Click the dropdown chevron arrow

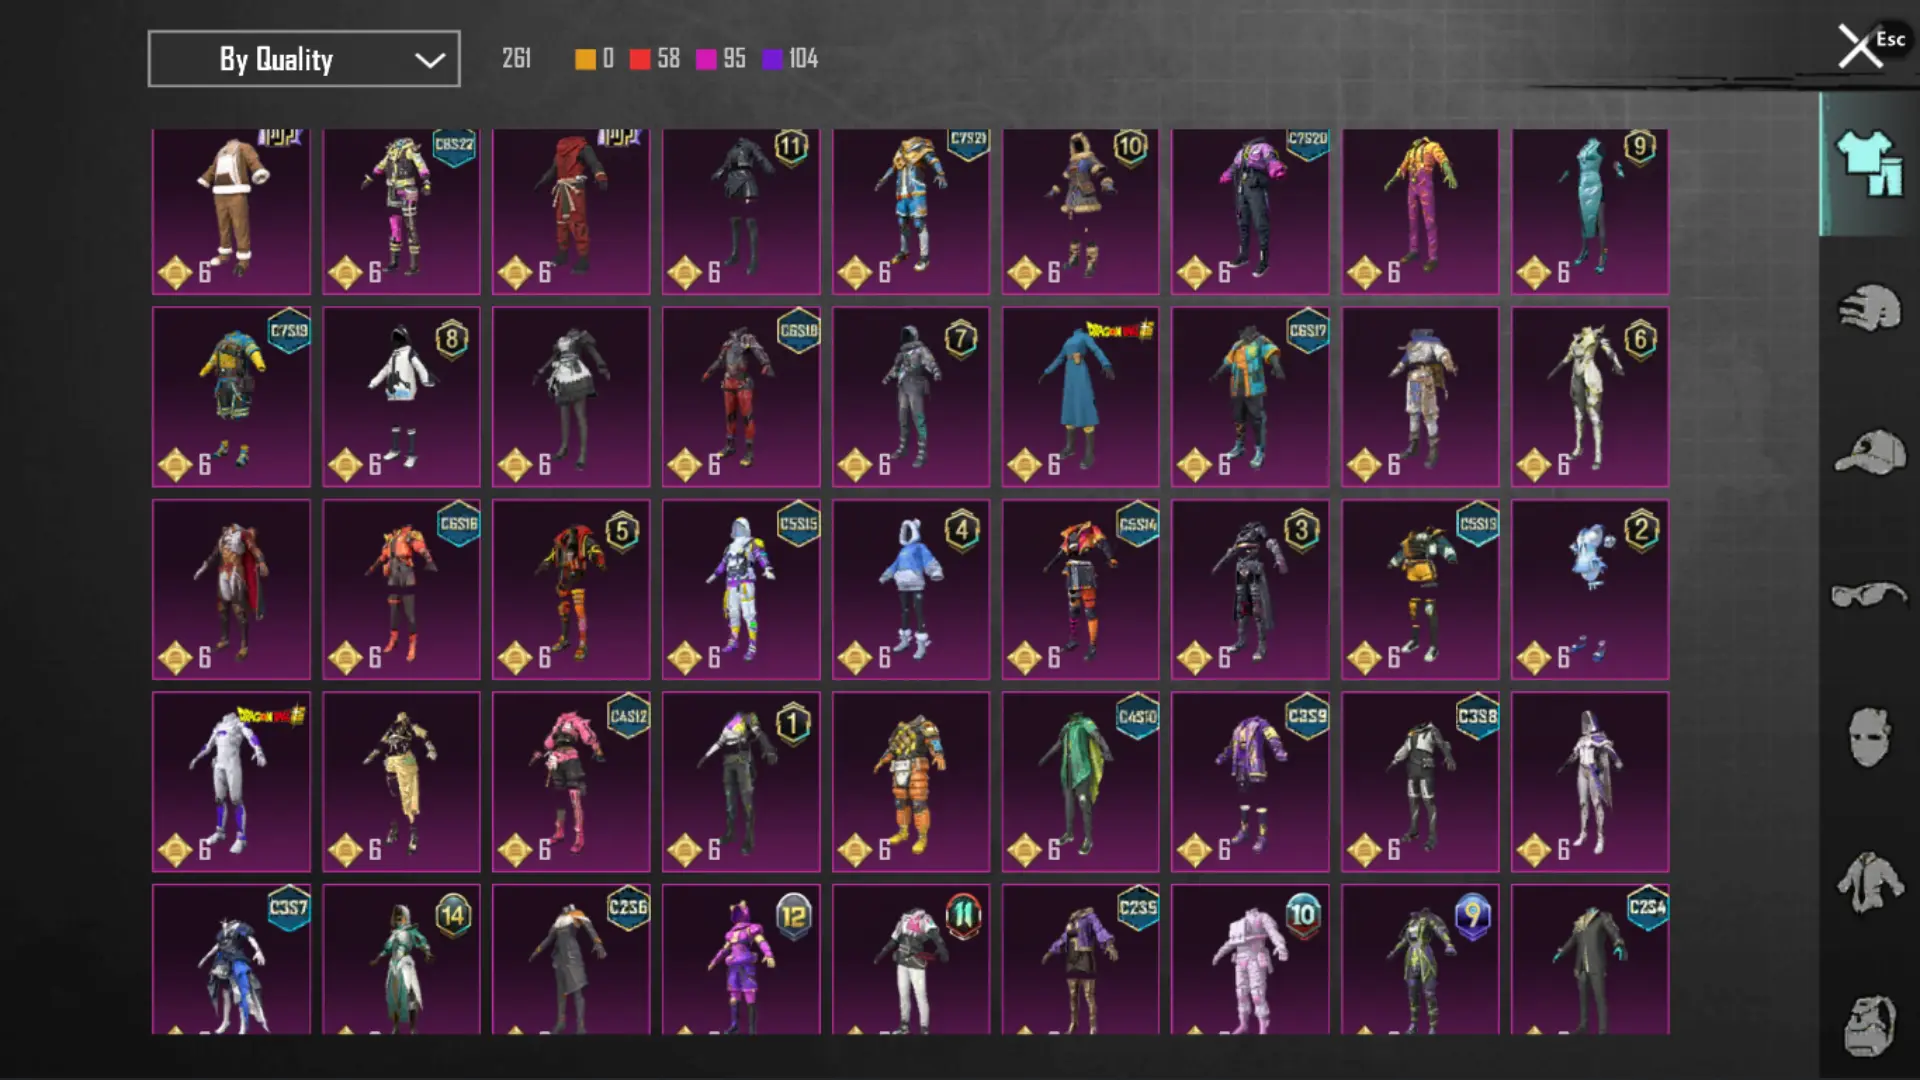(x=430, y=60)
